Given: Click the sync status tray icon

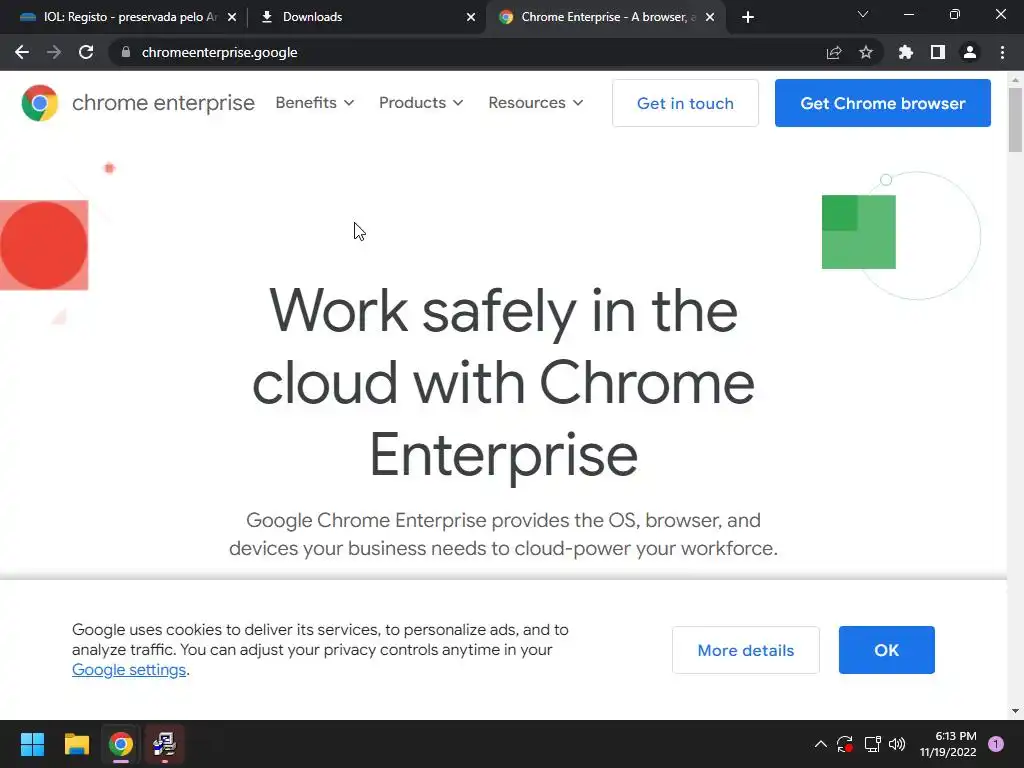Looking at the screenshot, I should pyautogui.click(x=844, y=744).
